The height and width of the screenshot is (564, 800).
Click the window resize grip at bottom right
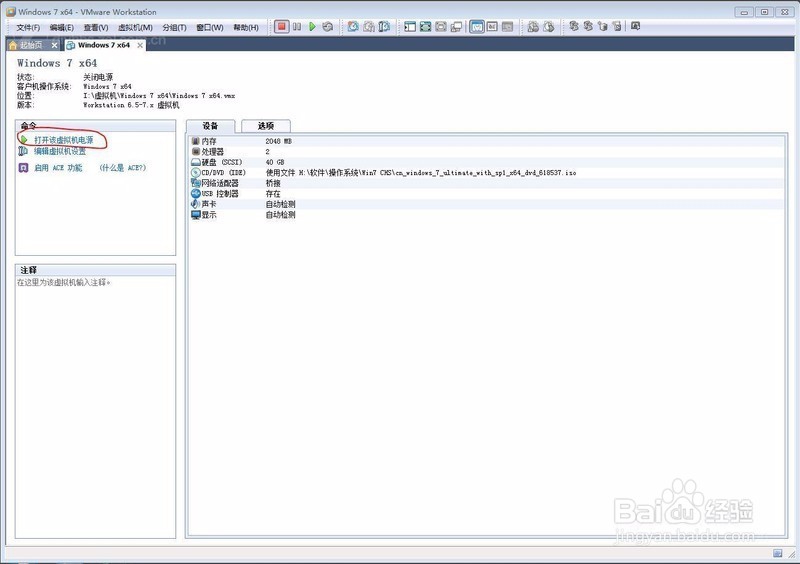click(x=791, y=555)
